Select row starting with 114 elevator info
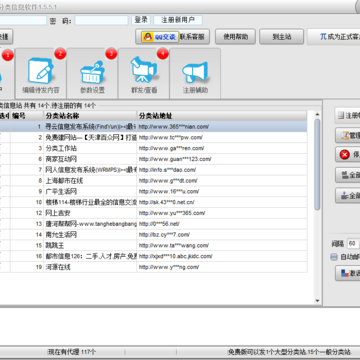This screenshot has width=360, height=360. [153, 202]
